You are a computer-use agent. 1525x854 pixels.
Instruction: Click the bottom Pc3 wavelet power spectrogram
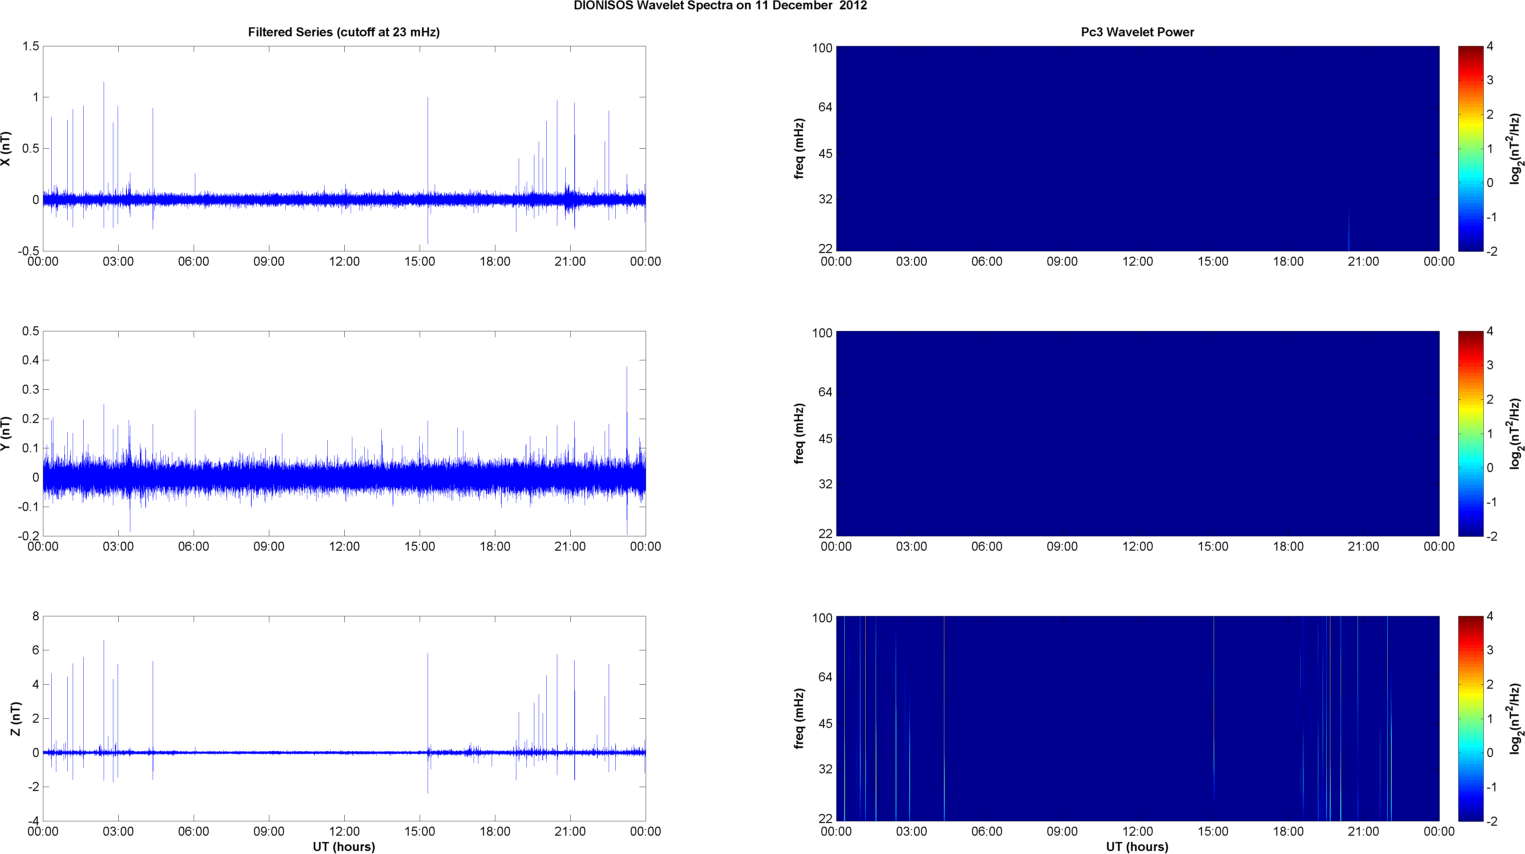tap(1137, 718)
